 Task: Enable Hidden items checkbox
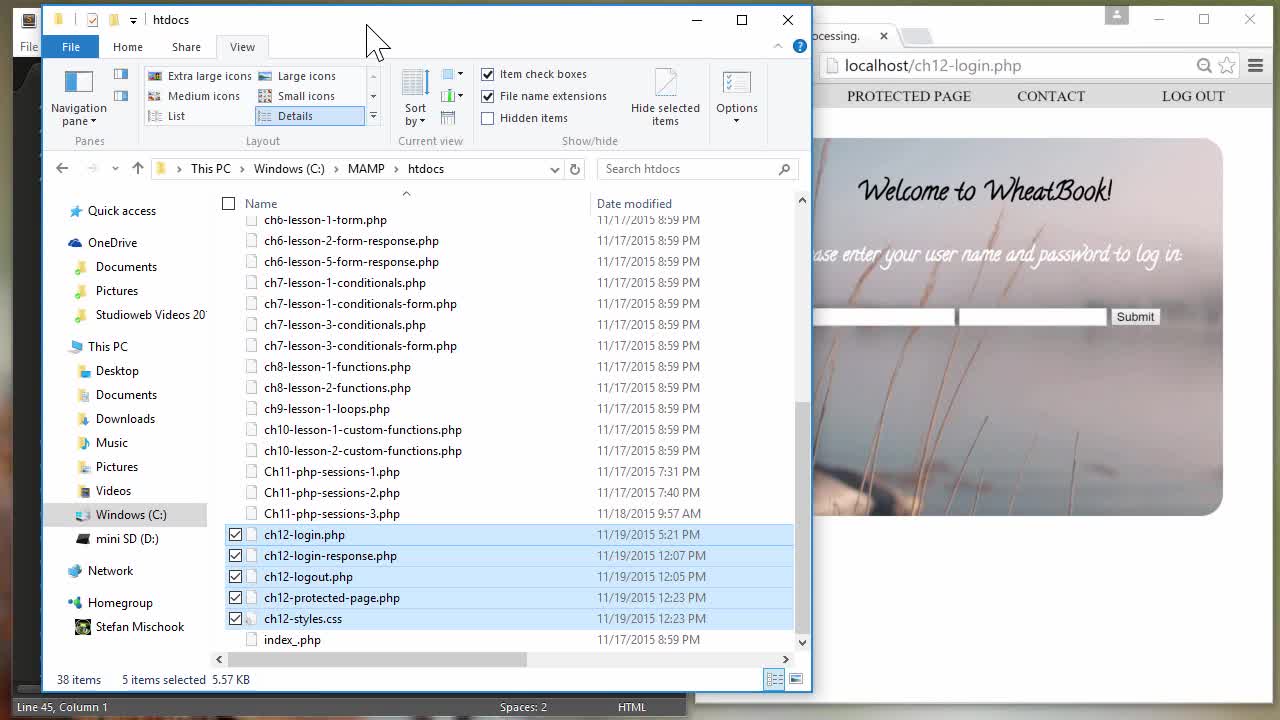click(488, 118)
